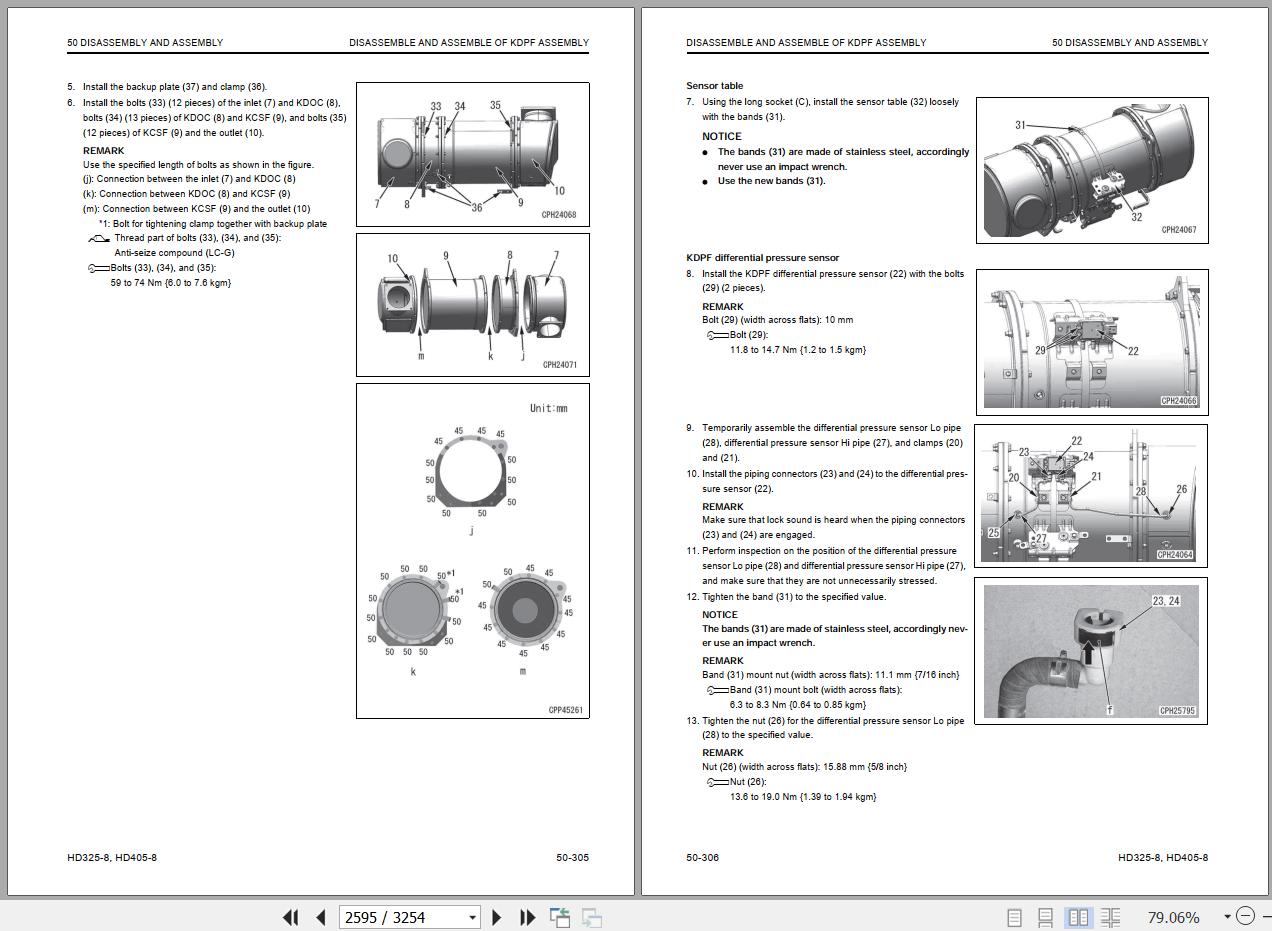Screen dimensions: 1272x931
Task: Go to the next page
Action: pyautogui.click(x=497, y=917)
